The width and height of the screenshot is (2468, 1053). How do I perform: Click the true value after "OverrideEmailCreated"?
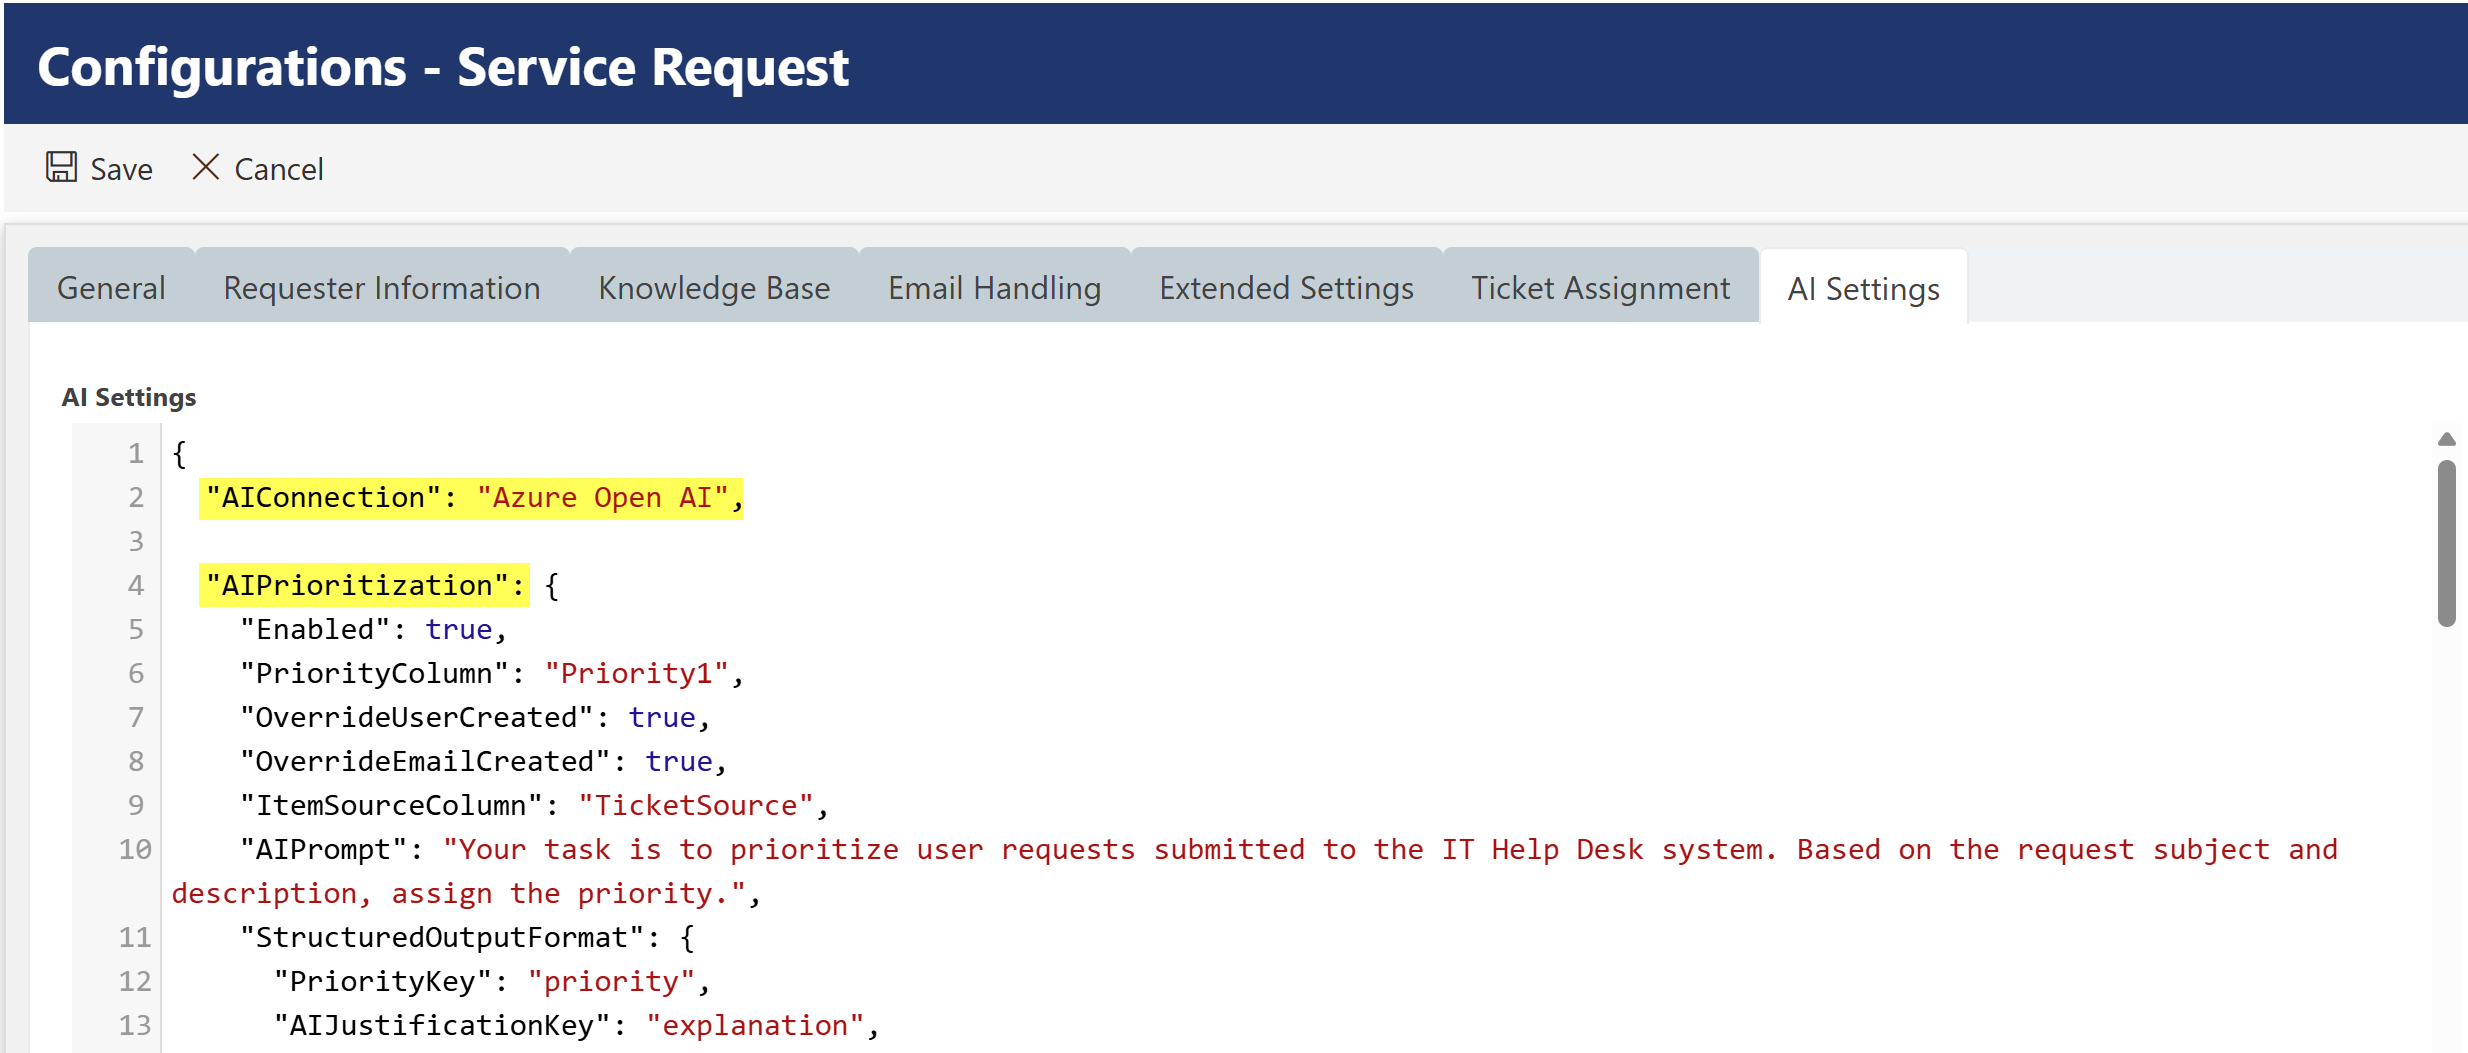(x=679, y=762)
